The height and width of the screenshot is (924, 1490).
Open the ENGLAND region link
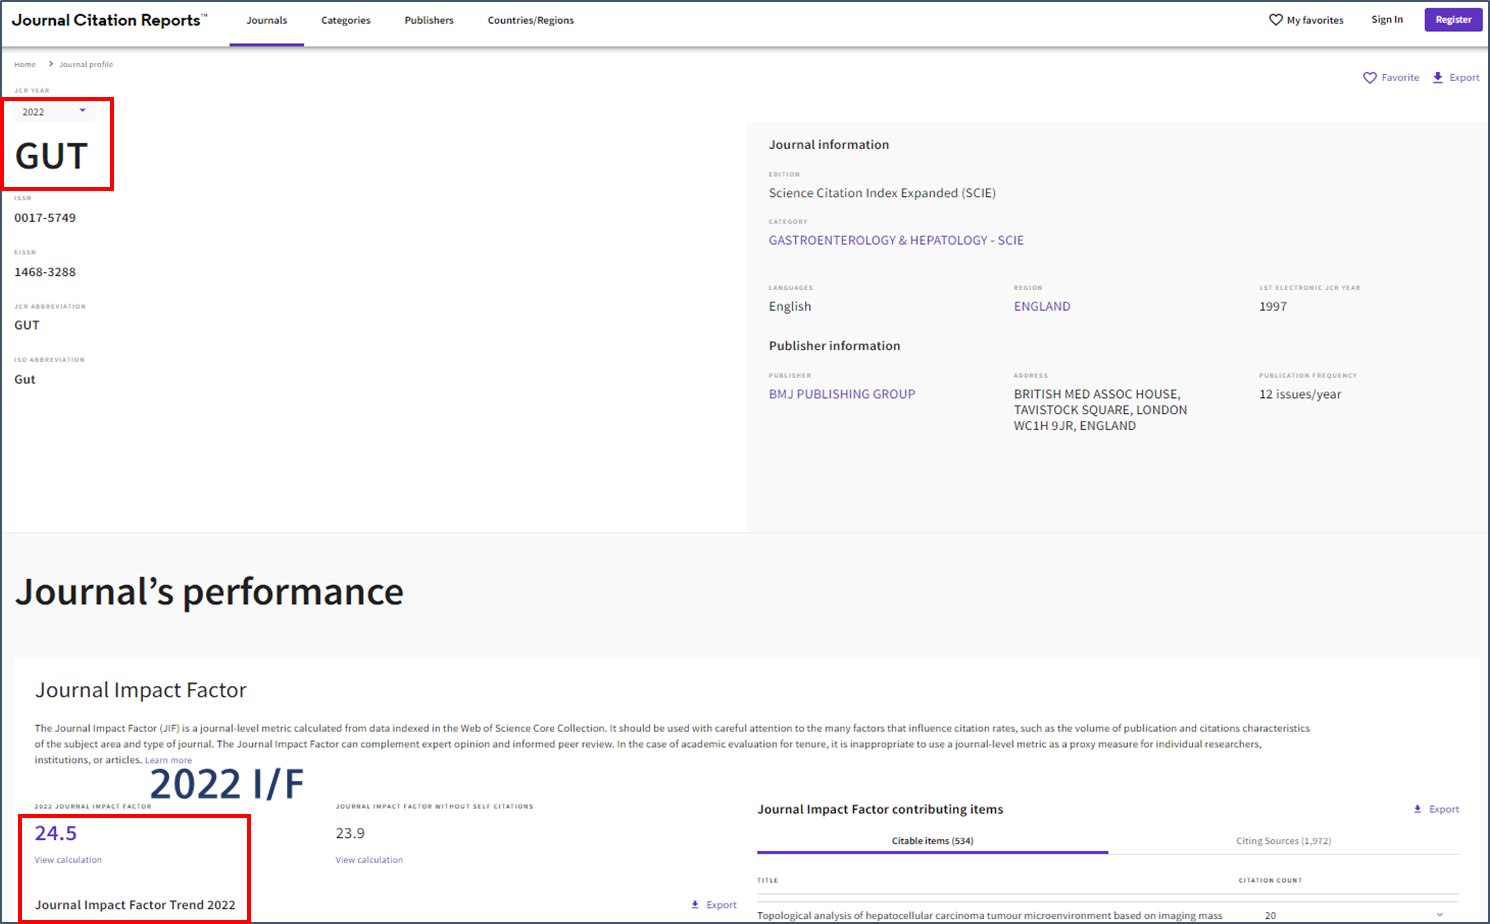1042,306
